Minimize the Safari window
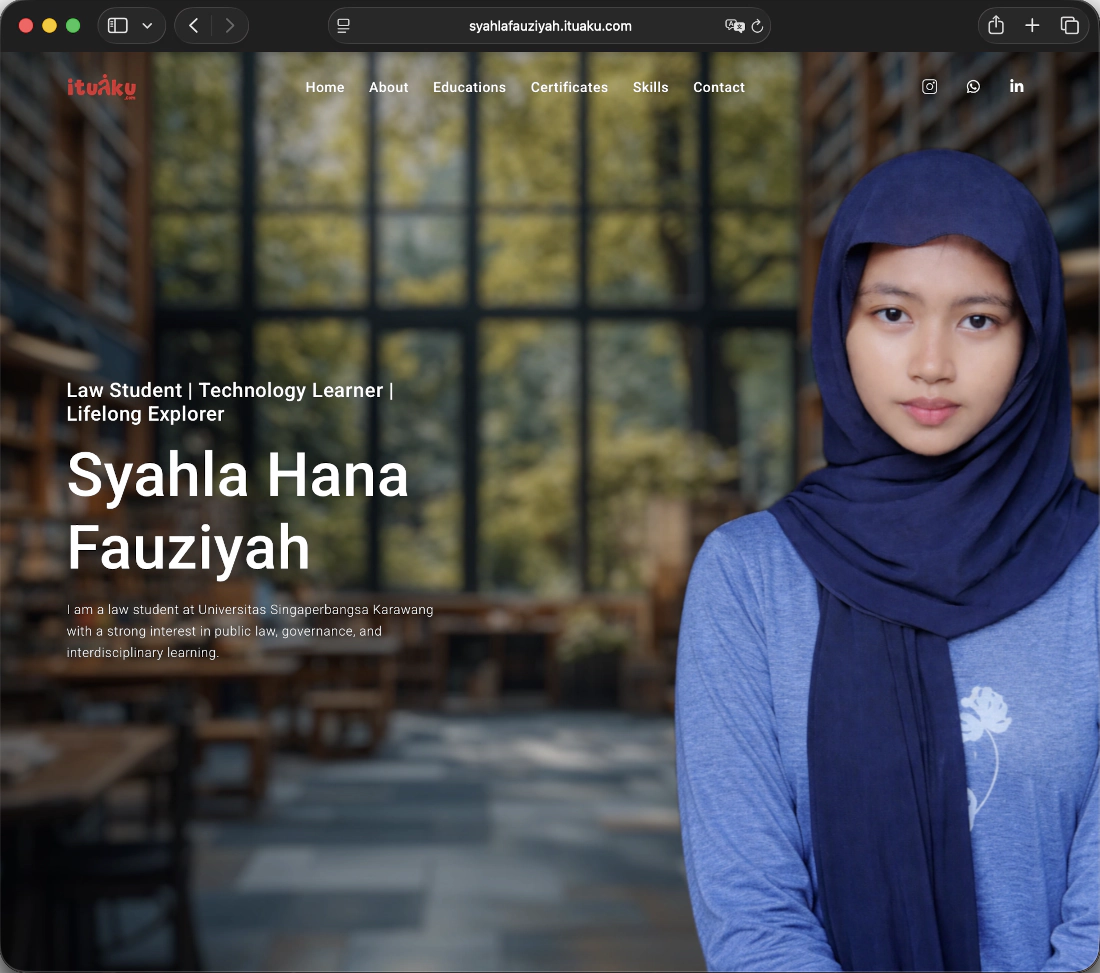The height and width of the screenshot is (973, 1100). tap(49, 26)
